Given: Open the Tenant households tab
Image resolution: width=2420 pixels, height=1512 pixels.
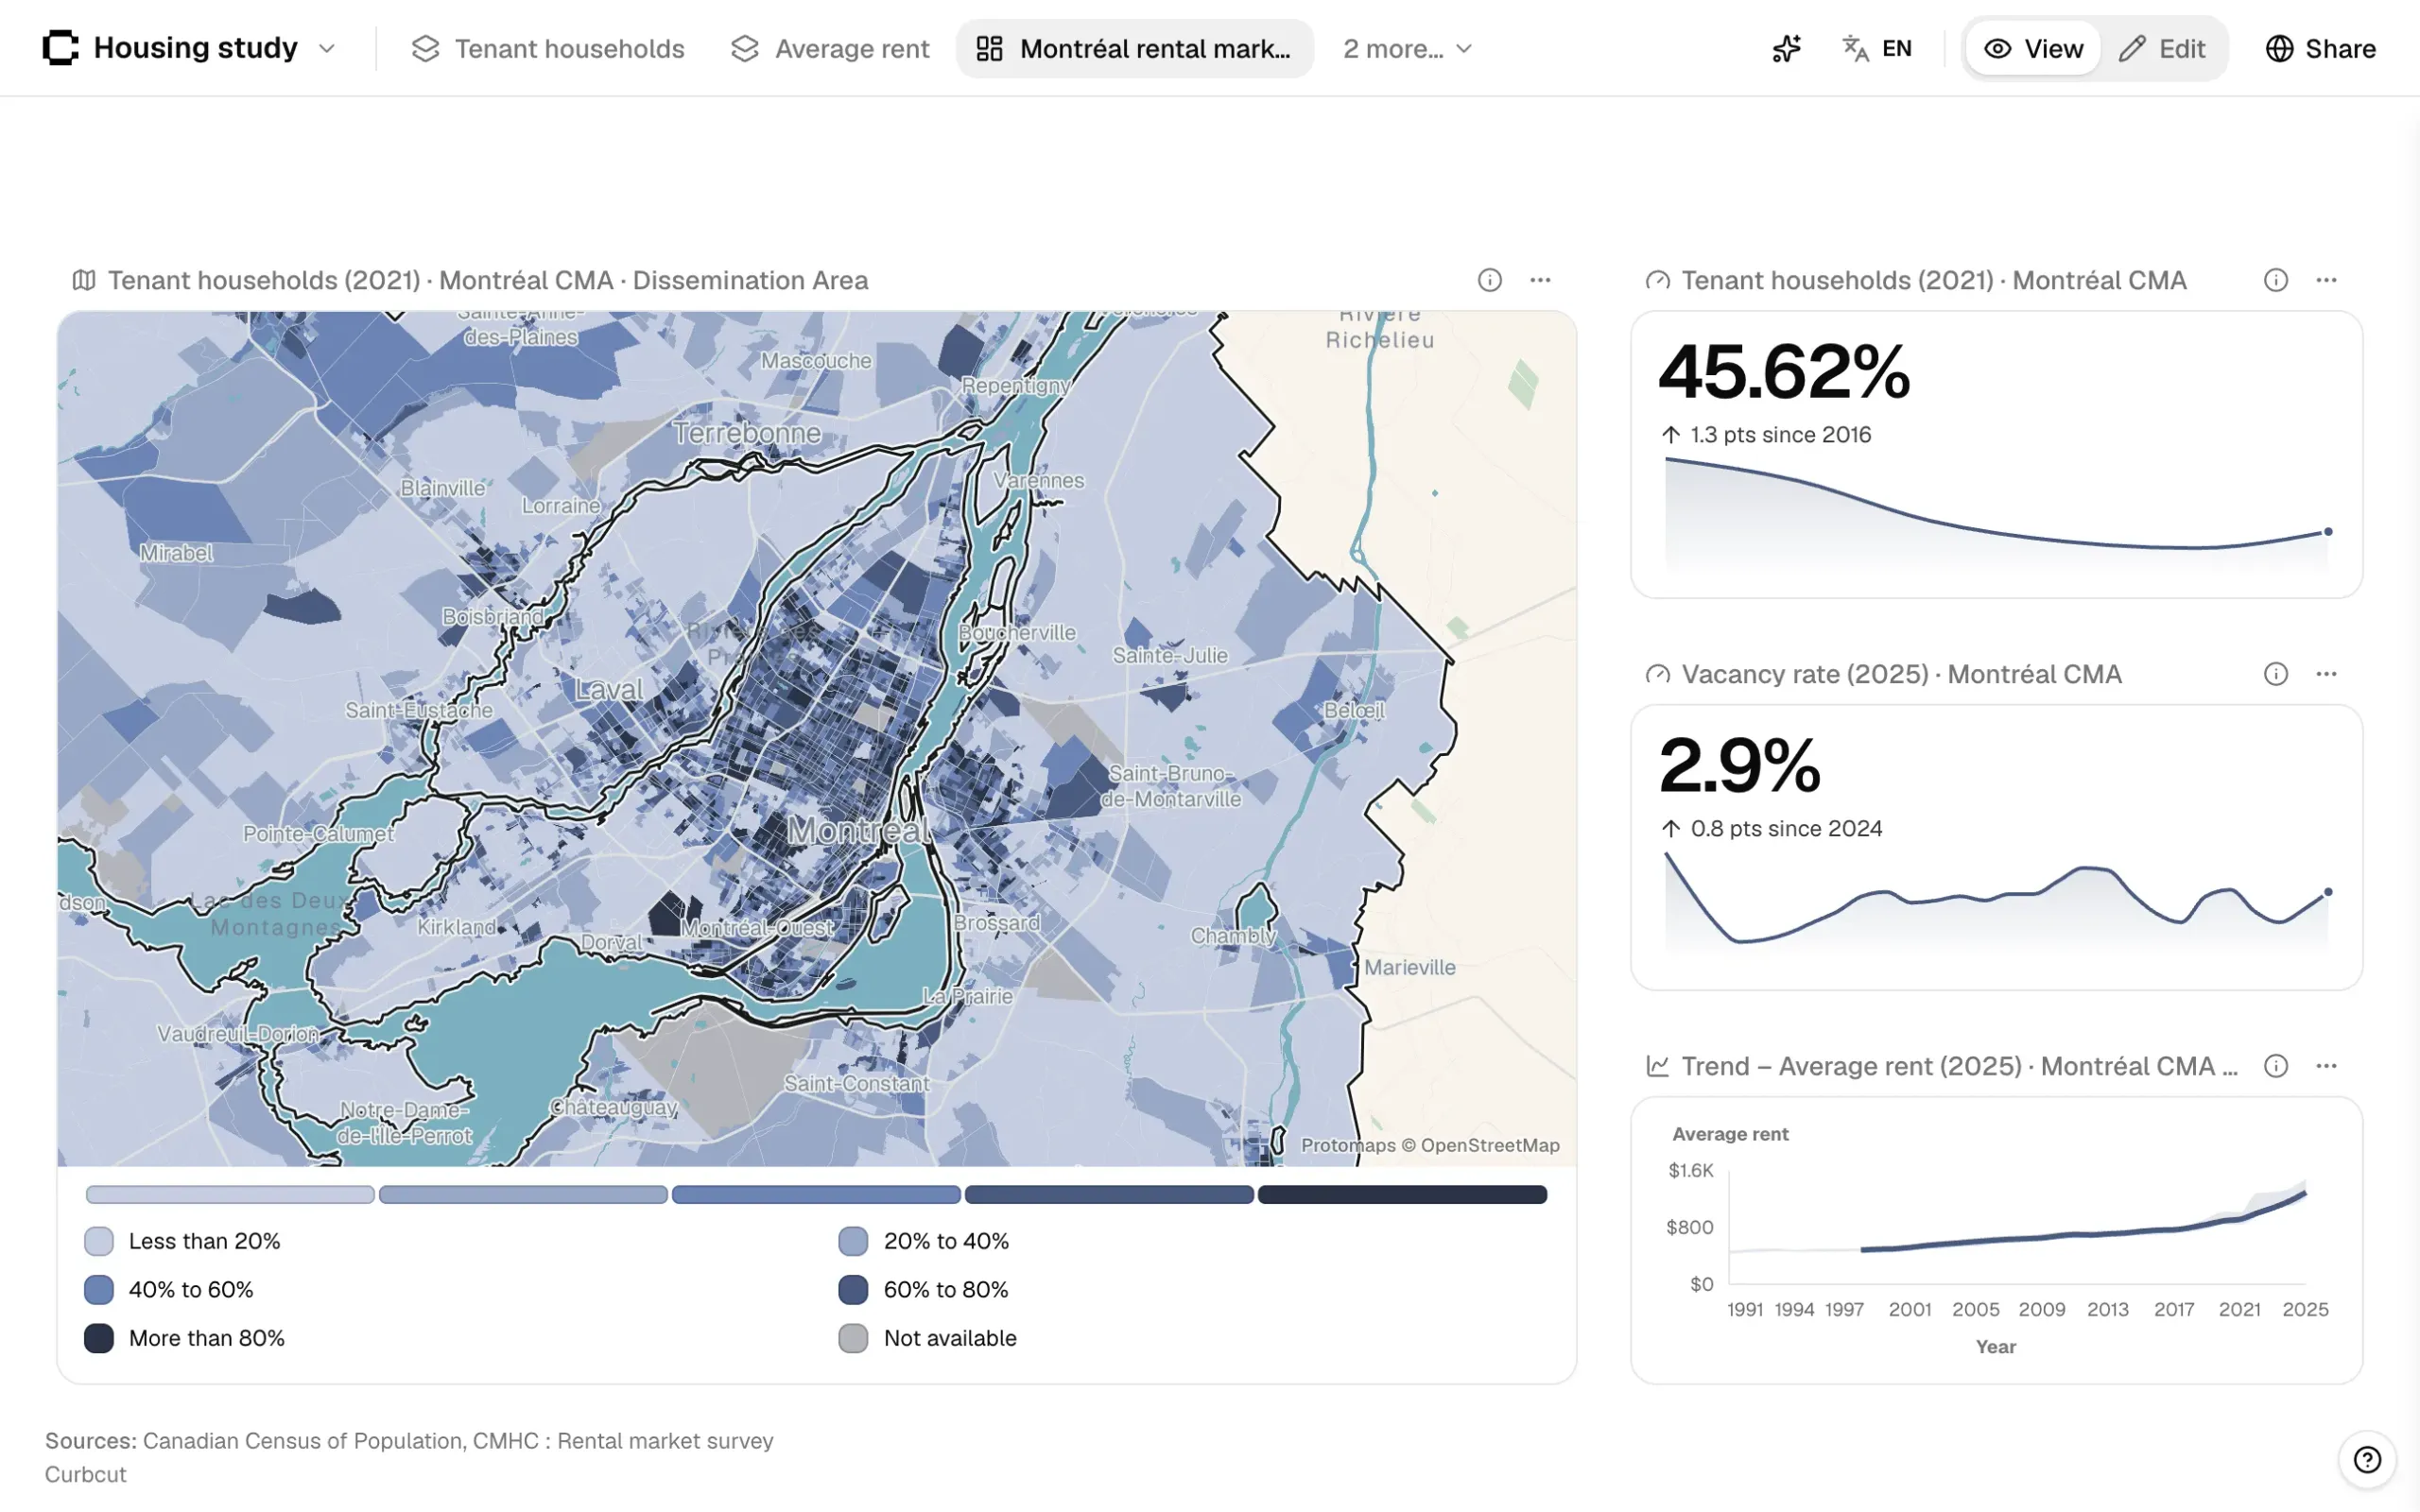Looking at the screenshot, I should tap(548, 48).
